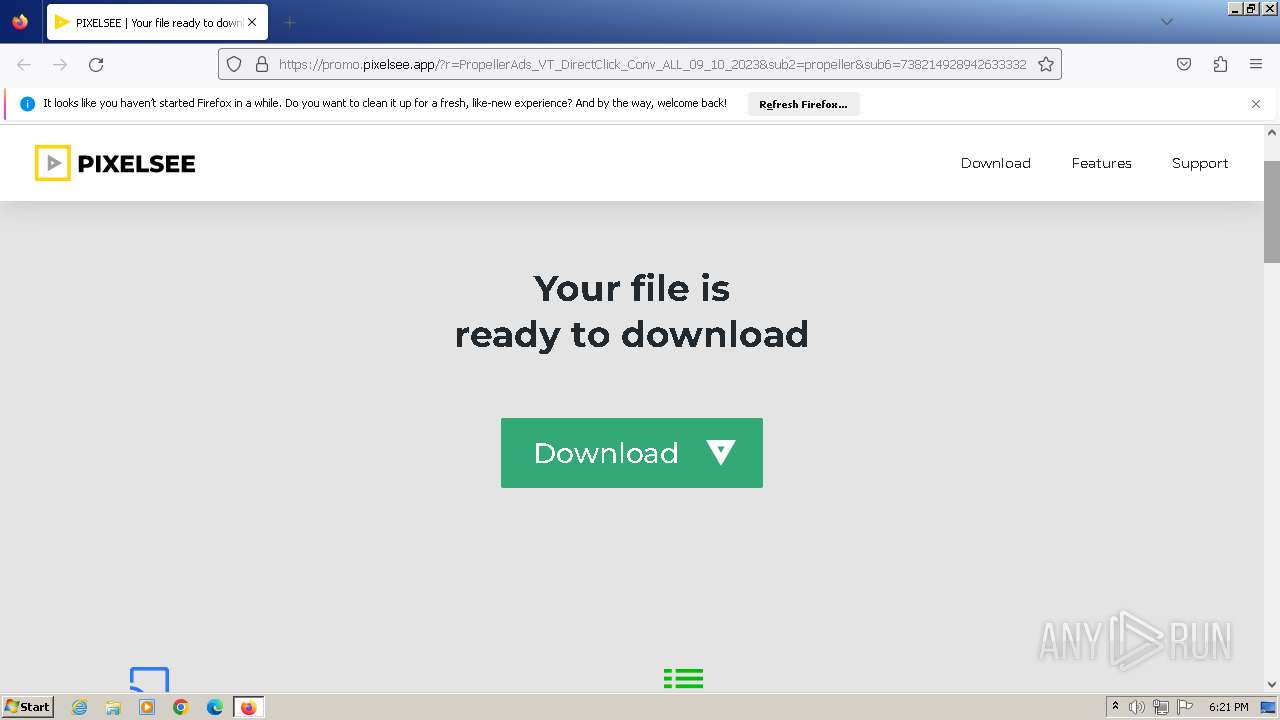
Task: Open the Download nav link
Action: point(995,163)
